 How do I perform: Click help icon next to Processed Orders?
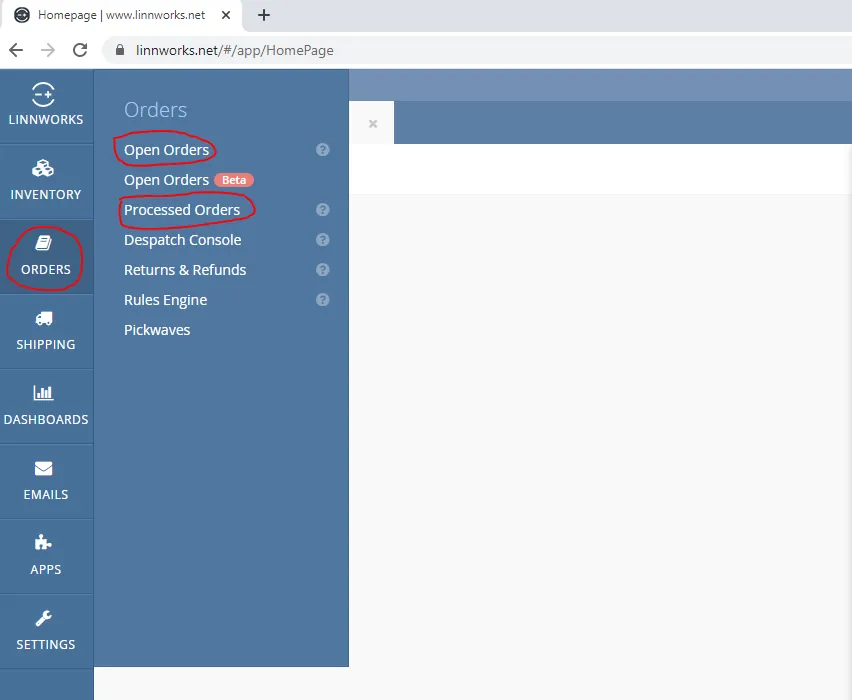[x=323, y=210]
